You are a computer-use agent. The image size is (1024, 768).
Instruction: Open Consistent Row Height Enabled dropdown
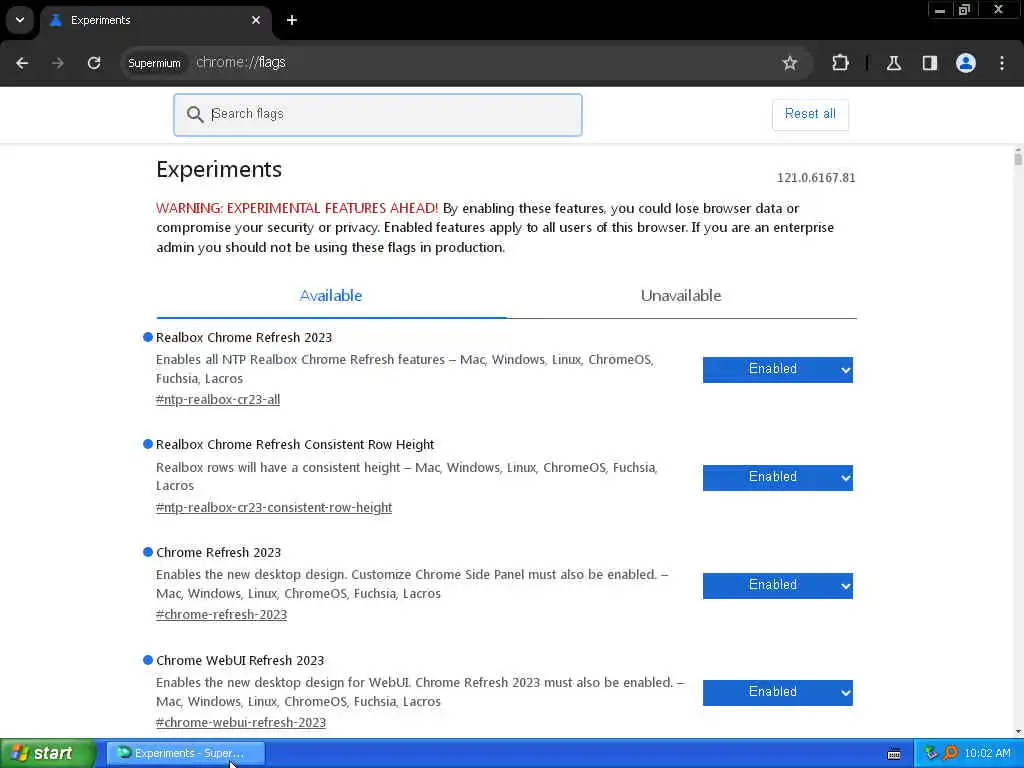coord(777,477)
